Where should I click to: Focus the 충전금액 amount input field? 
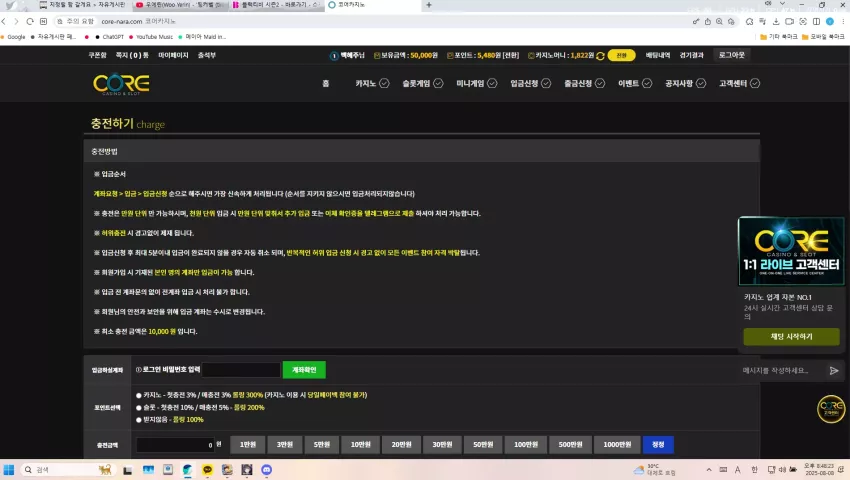[x=175, y=445]
